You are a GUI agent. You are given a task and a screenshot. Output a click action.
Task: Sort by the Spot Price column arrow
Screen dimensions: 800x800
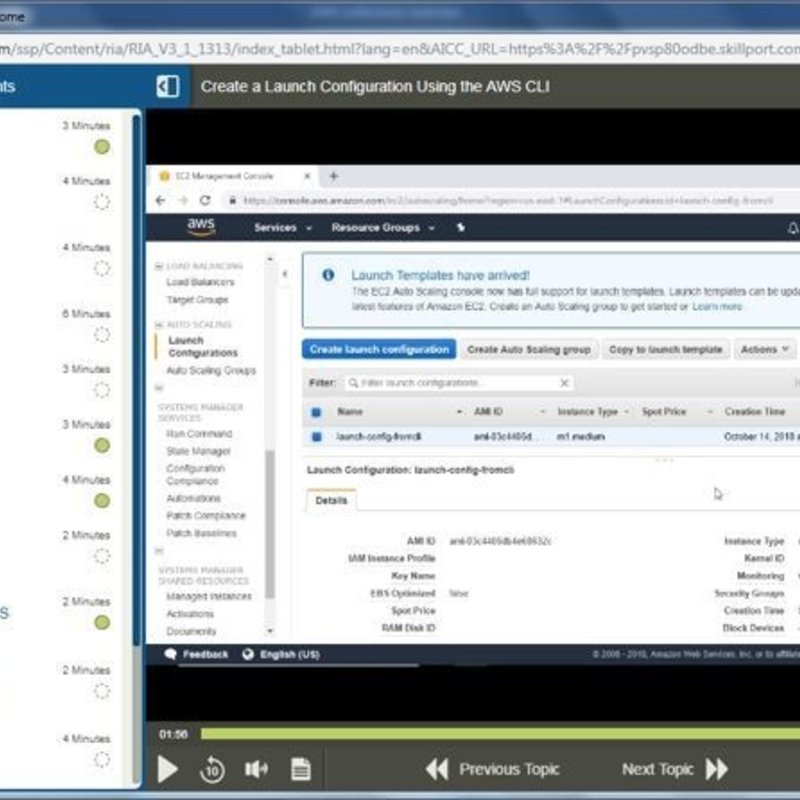710,412
